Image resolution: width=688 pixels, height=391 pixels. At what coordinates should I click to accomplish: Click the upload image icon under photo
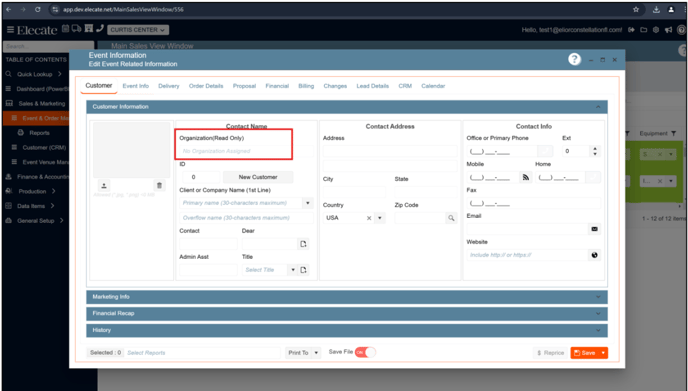[x=104, y=185]
